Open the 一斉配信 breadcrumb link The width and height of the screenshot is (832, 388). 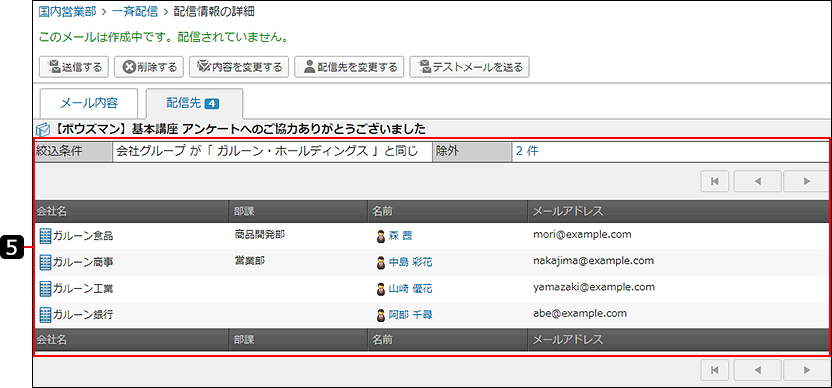pyautogui.click(x=135, y=12)
